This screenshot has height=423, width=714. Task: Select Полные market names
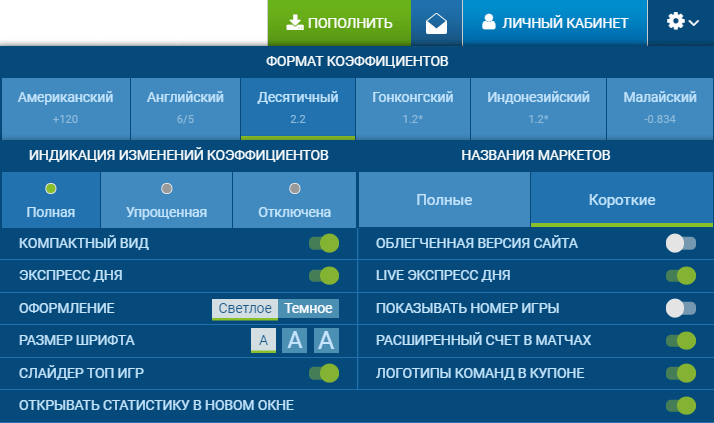(444, 199)
